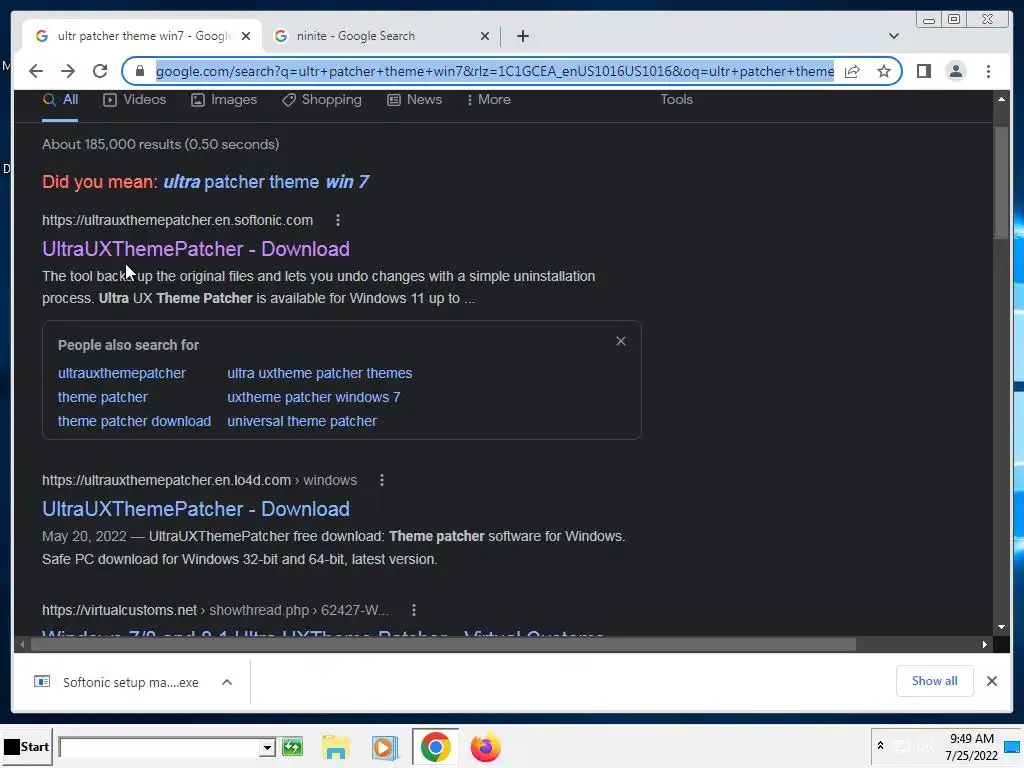Screen dimensions: 1024x768
Task: Show hidden system tray icons
Action: (x=880, y=746)
